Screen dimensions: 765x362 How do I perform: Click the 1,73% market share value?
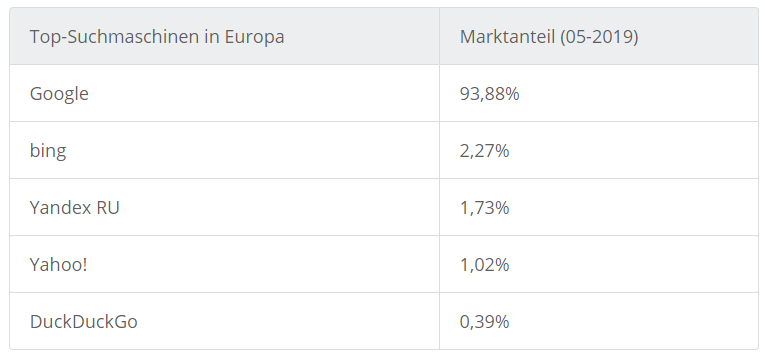484,208
